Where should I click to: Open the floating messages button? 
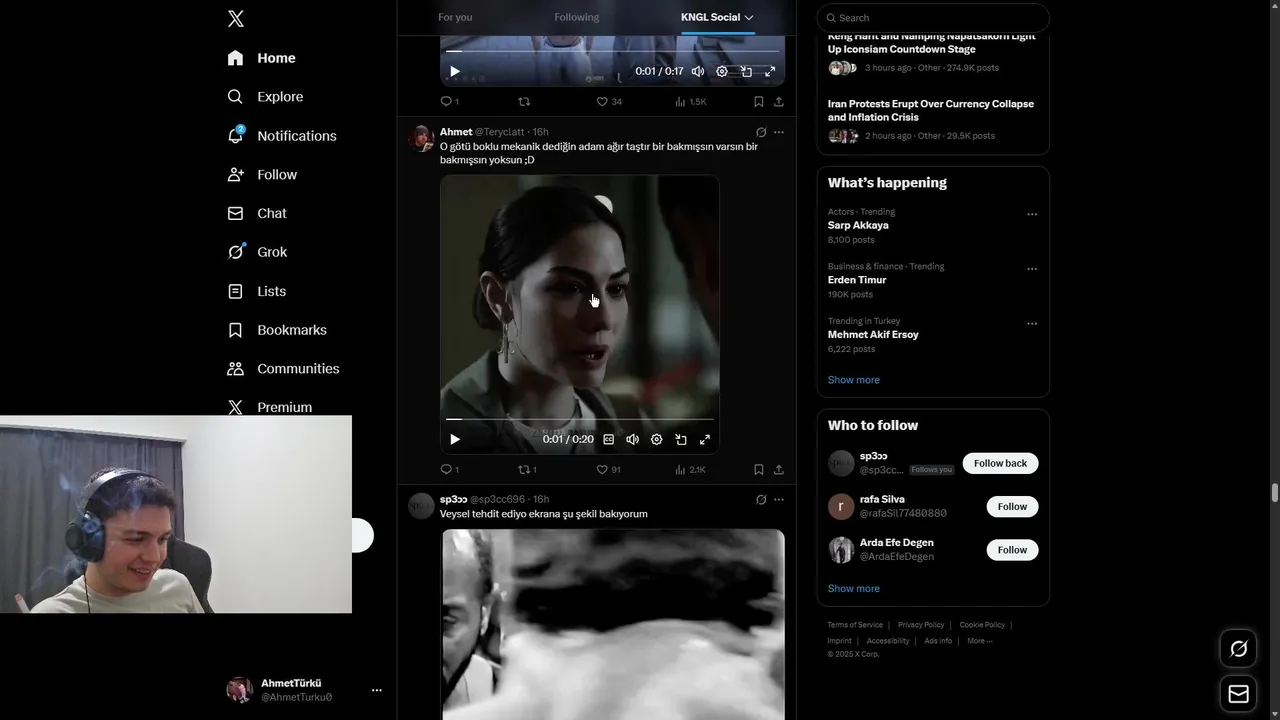(x=1239, y=694)
